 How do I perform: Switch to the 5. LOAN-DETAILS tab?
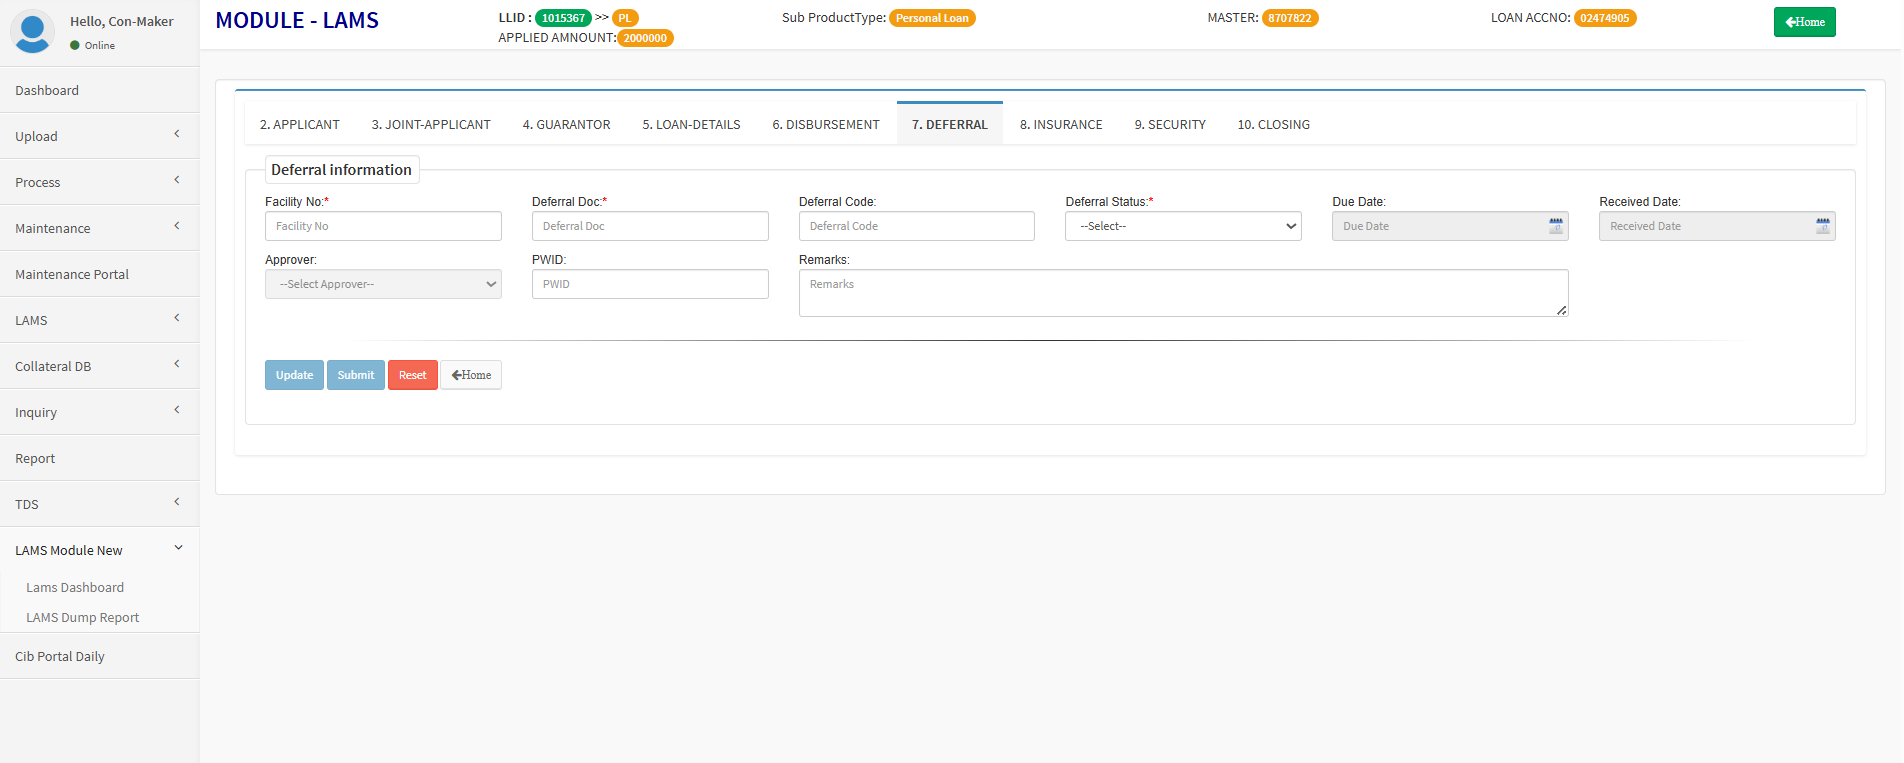tap(691, 125)
